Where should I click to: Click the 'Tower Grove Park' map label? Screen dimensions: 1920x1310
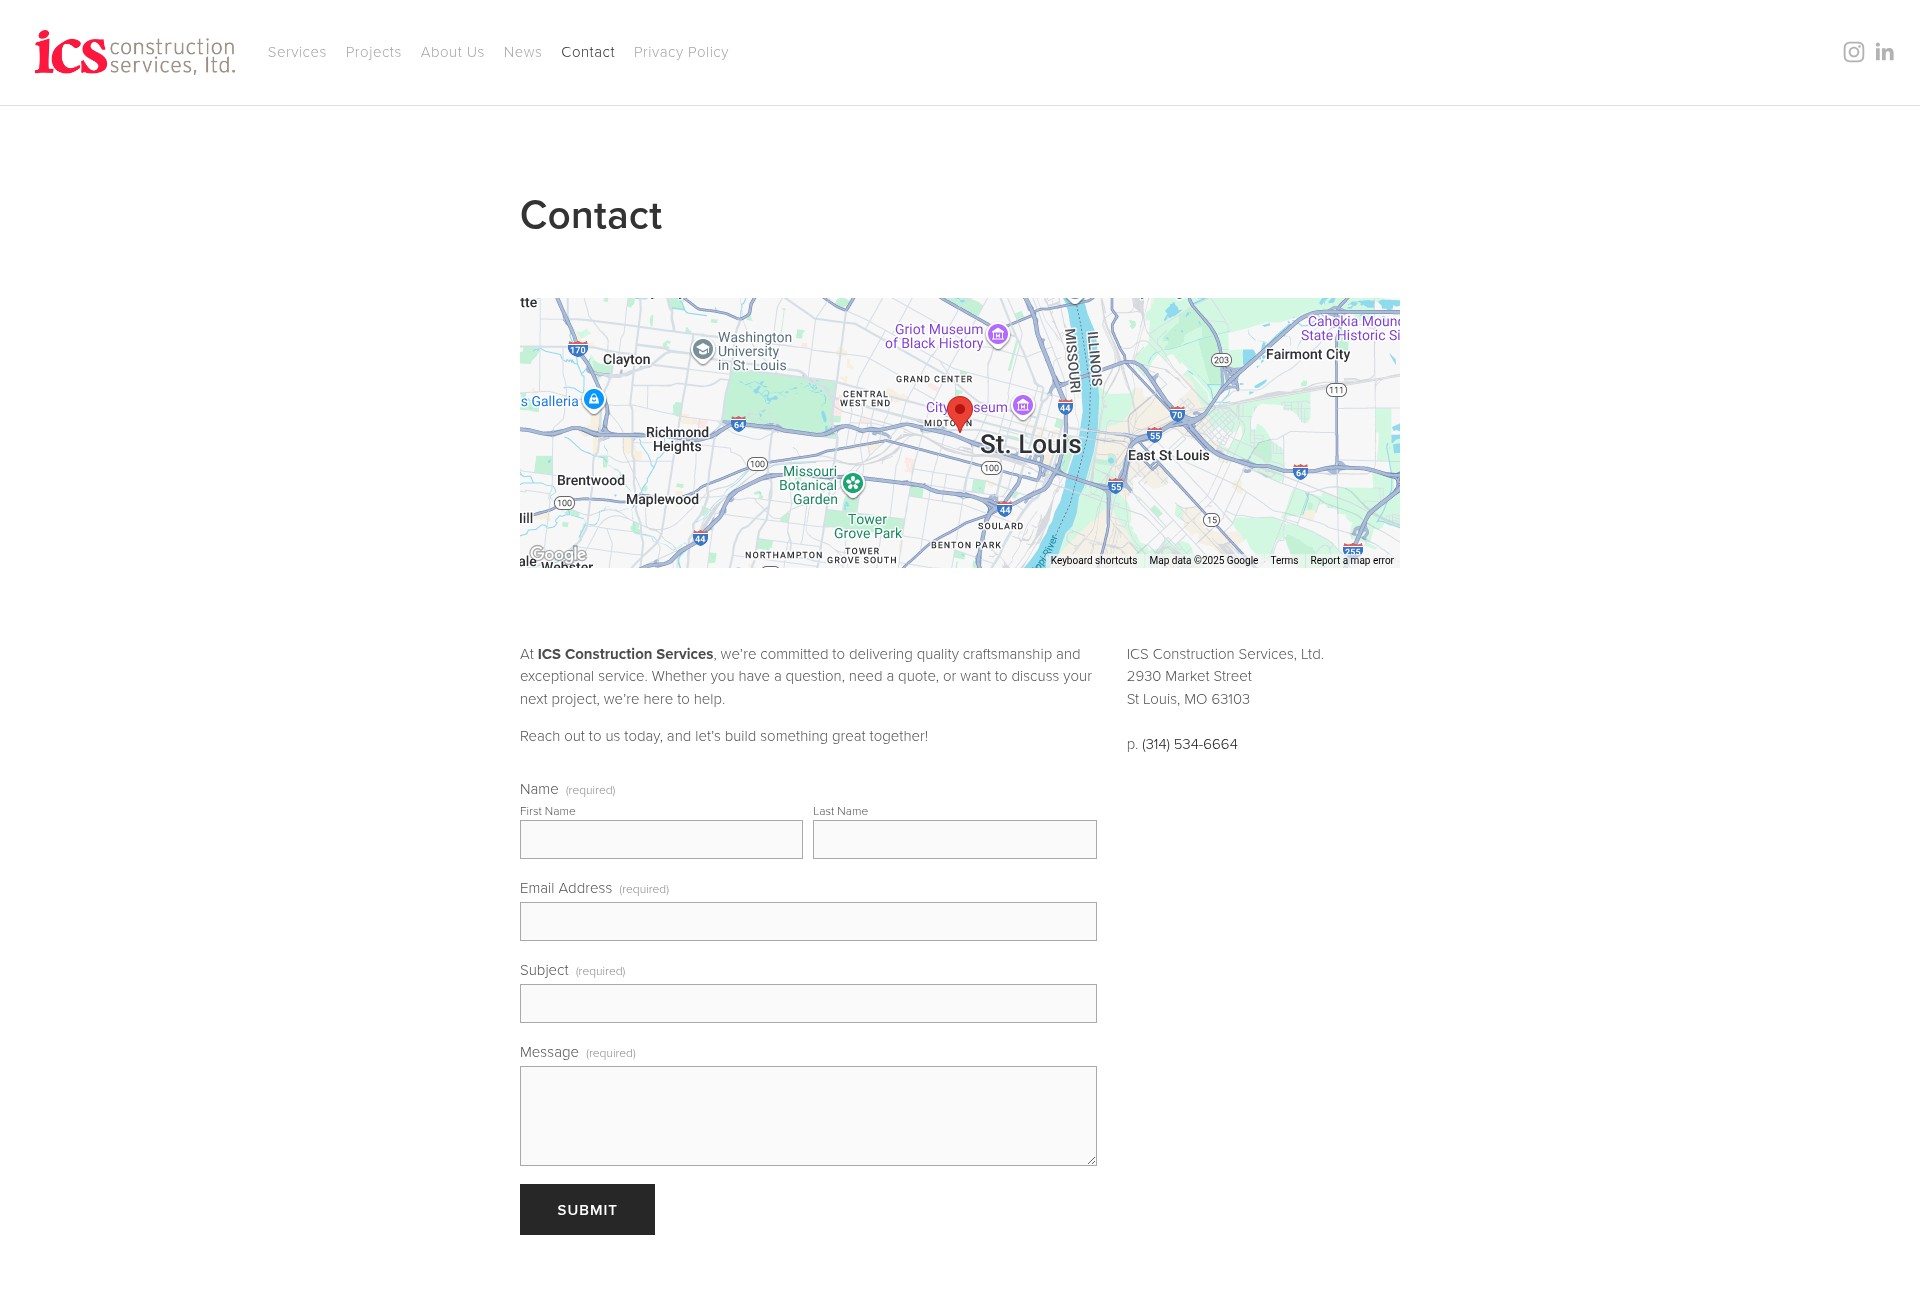point(868,526)
